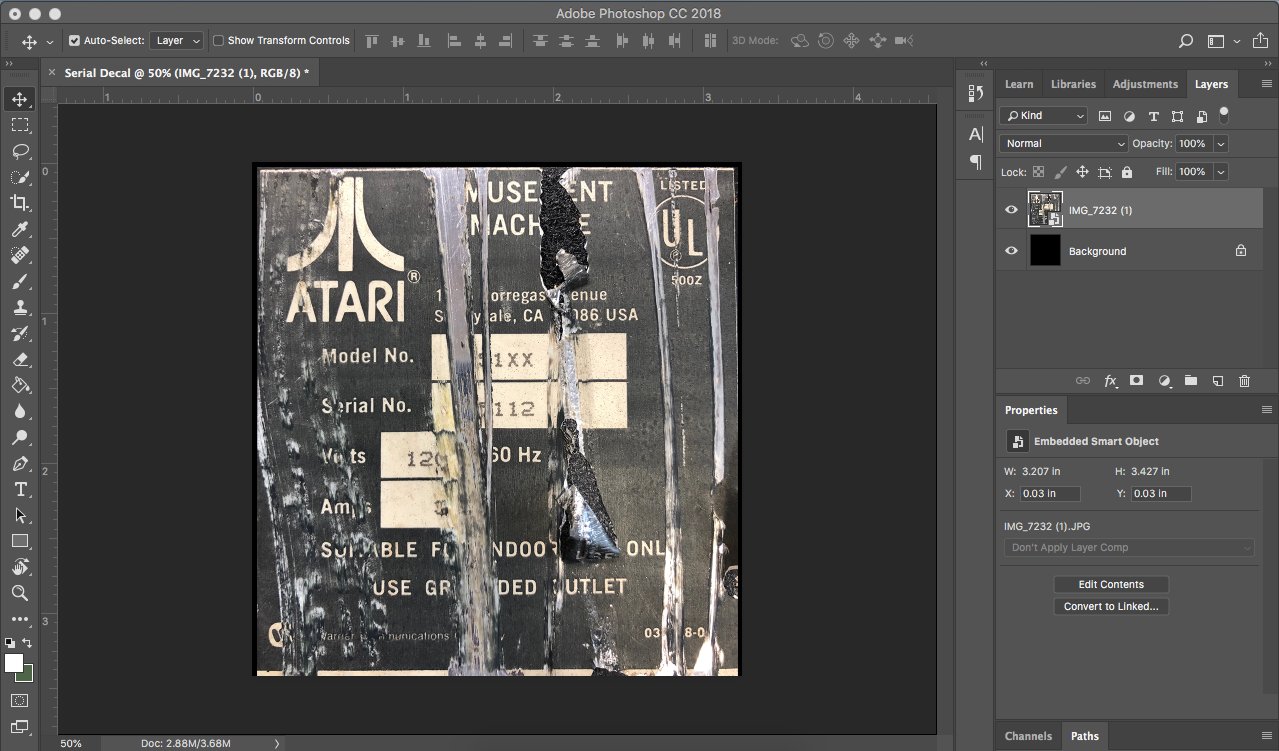1279x751 pixels.
Task: Select the Eyedropper tool
Action: 20,229
